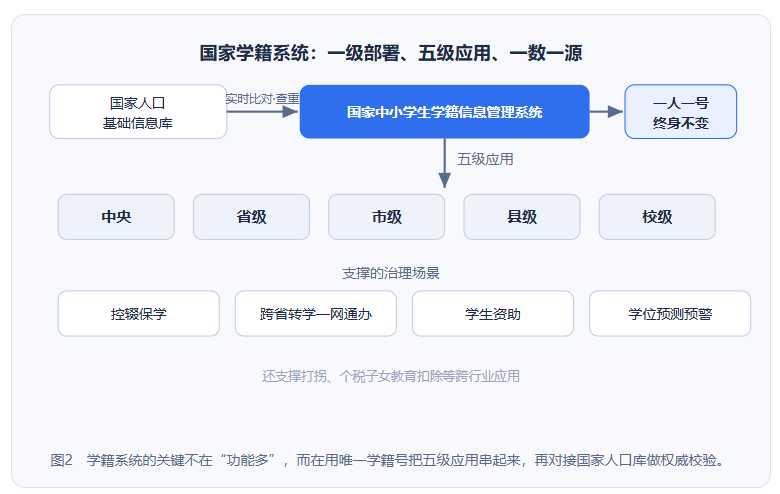Select the 中央 level box

(x=116, y=217)
